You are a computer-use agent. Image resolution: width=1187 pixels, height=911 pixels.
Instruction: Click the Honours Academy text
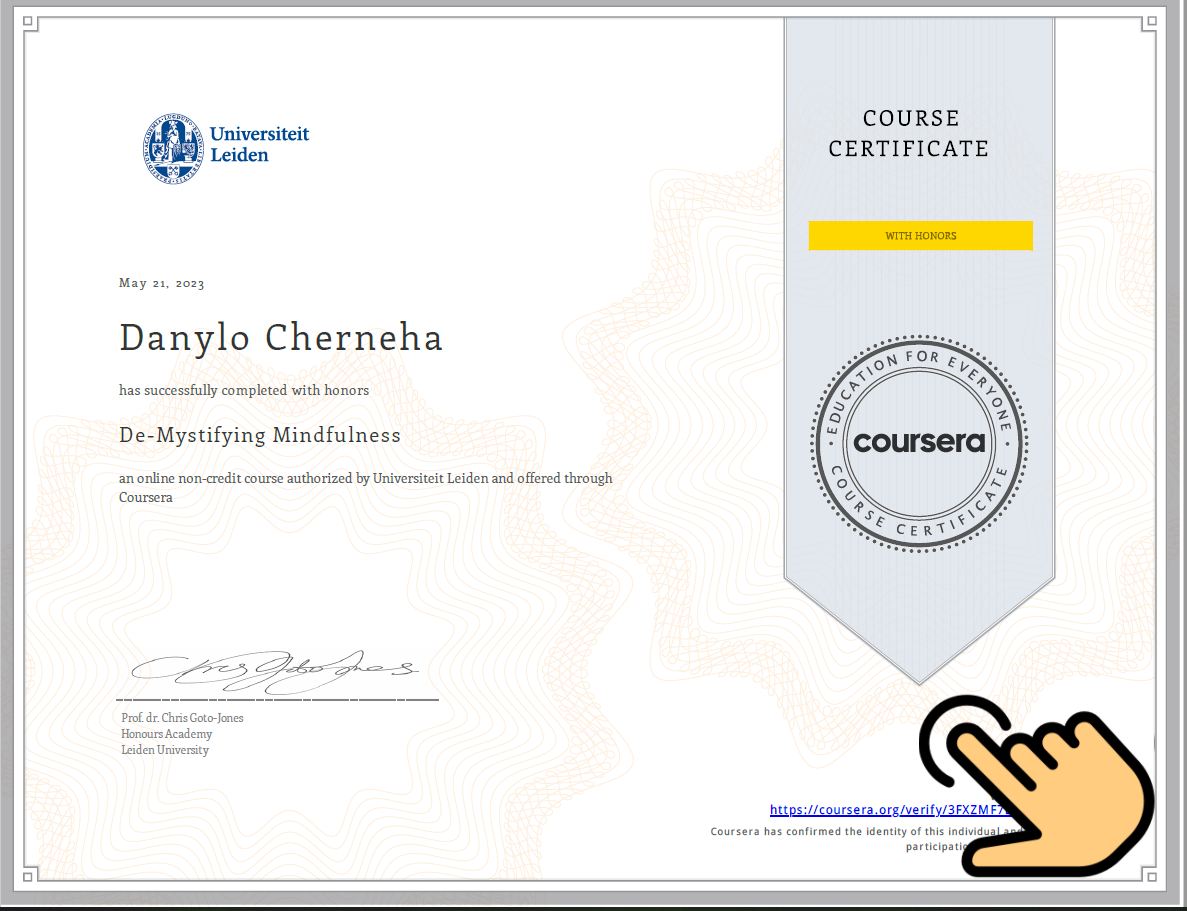[167, 734]
